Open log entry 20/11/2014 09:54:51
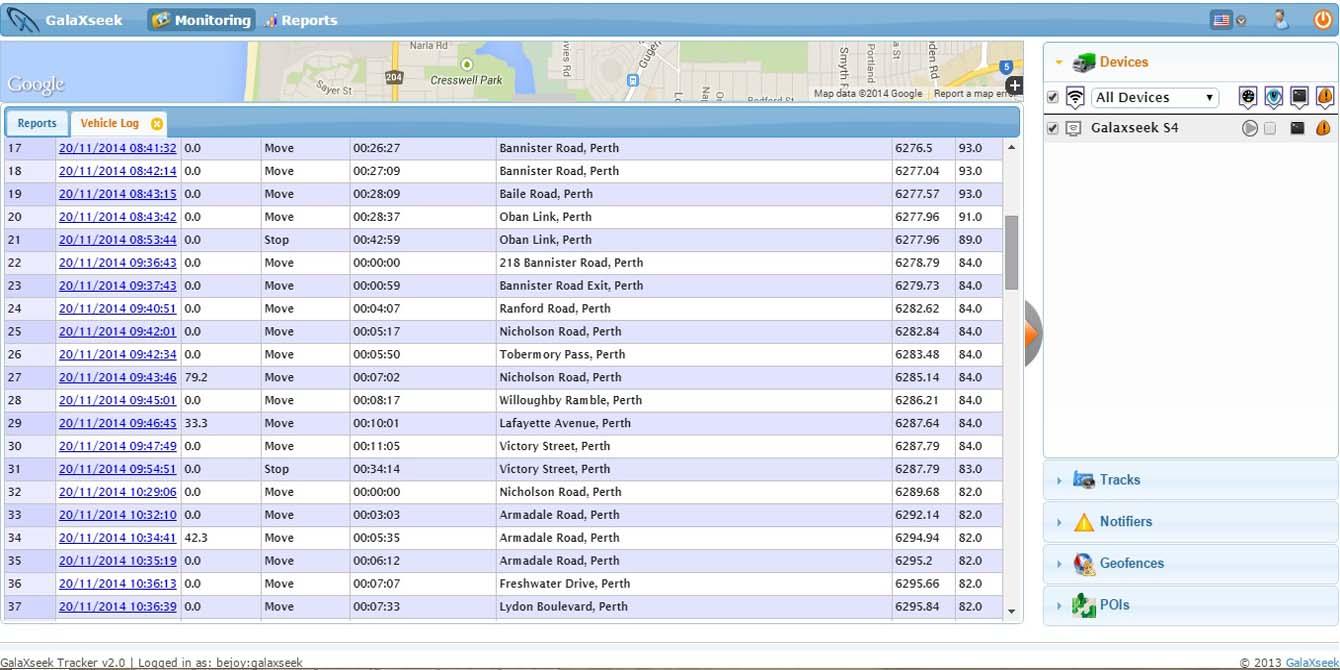The image size is (1340, 670). (x=118, y=469)
